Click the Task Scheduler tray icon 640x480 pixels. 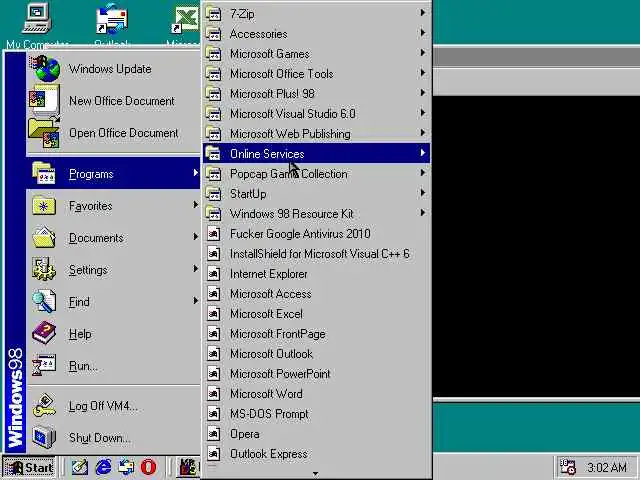click(x=567, y=467)
